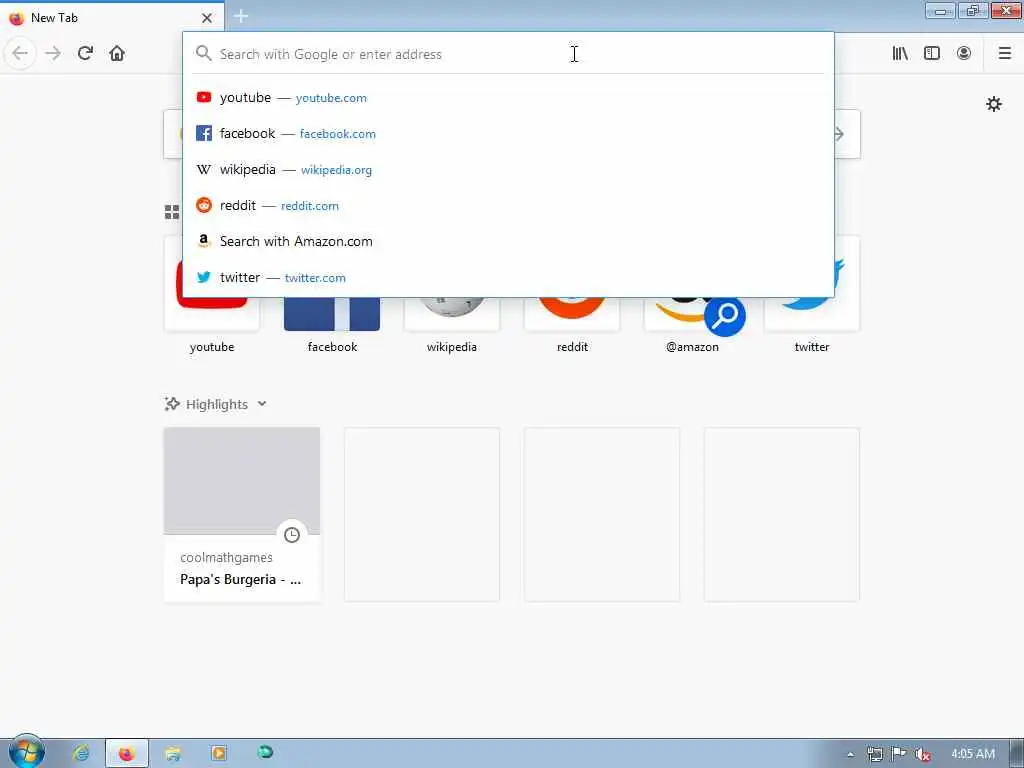Click the 4:05 AM clock

coord(973,754)
